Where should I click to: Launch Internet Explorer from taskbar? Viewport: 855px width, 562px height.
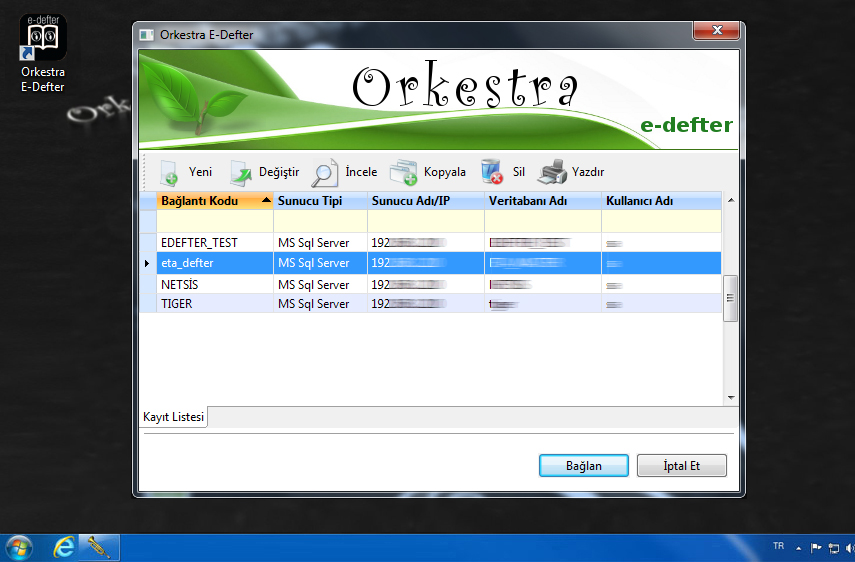[x=65, y=547]
